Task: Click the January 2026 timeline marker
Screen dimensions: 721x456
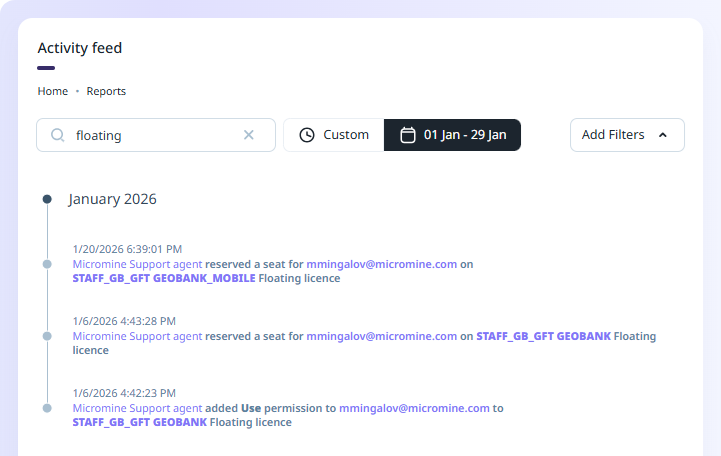Action: coord(47,199)
